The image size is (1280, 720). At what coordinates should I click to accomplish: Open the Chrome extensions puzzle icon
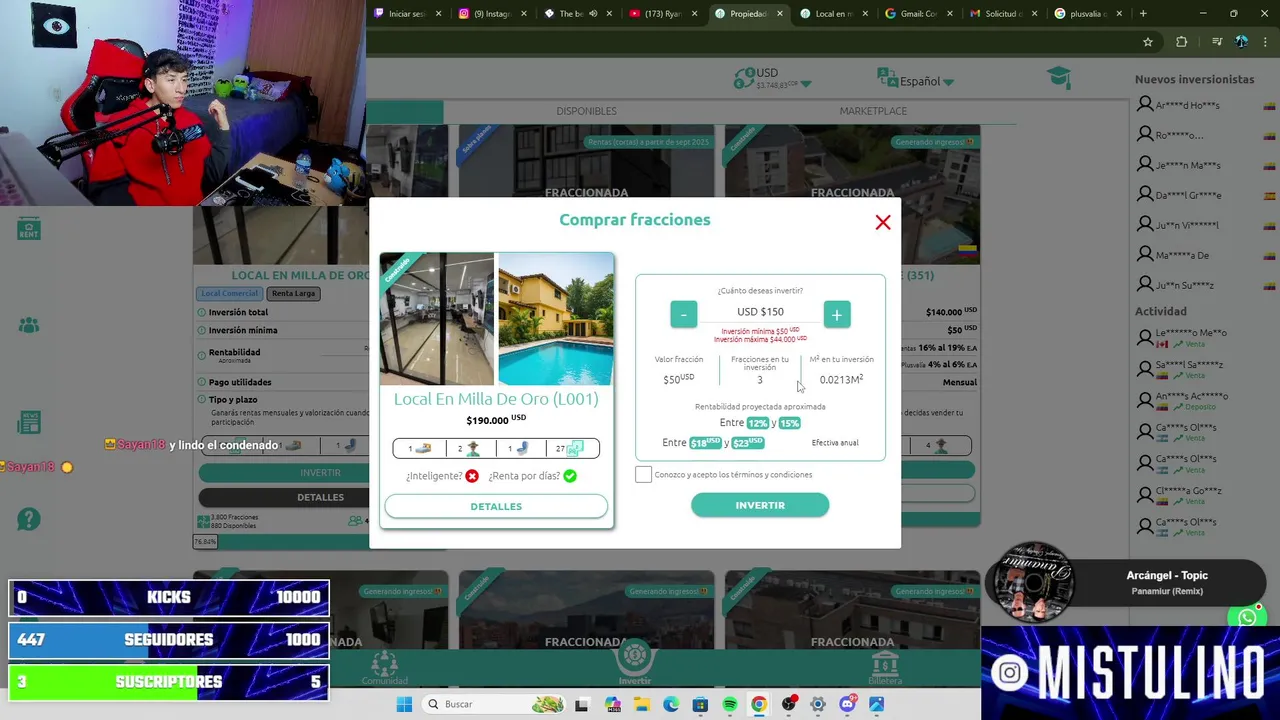coord(1182,42)
